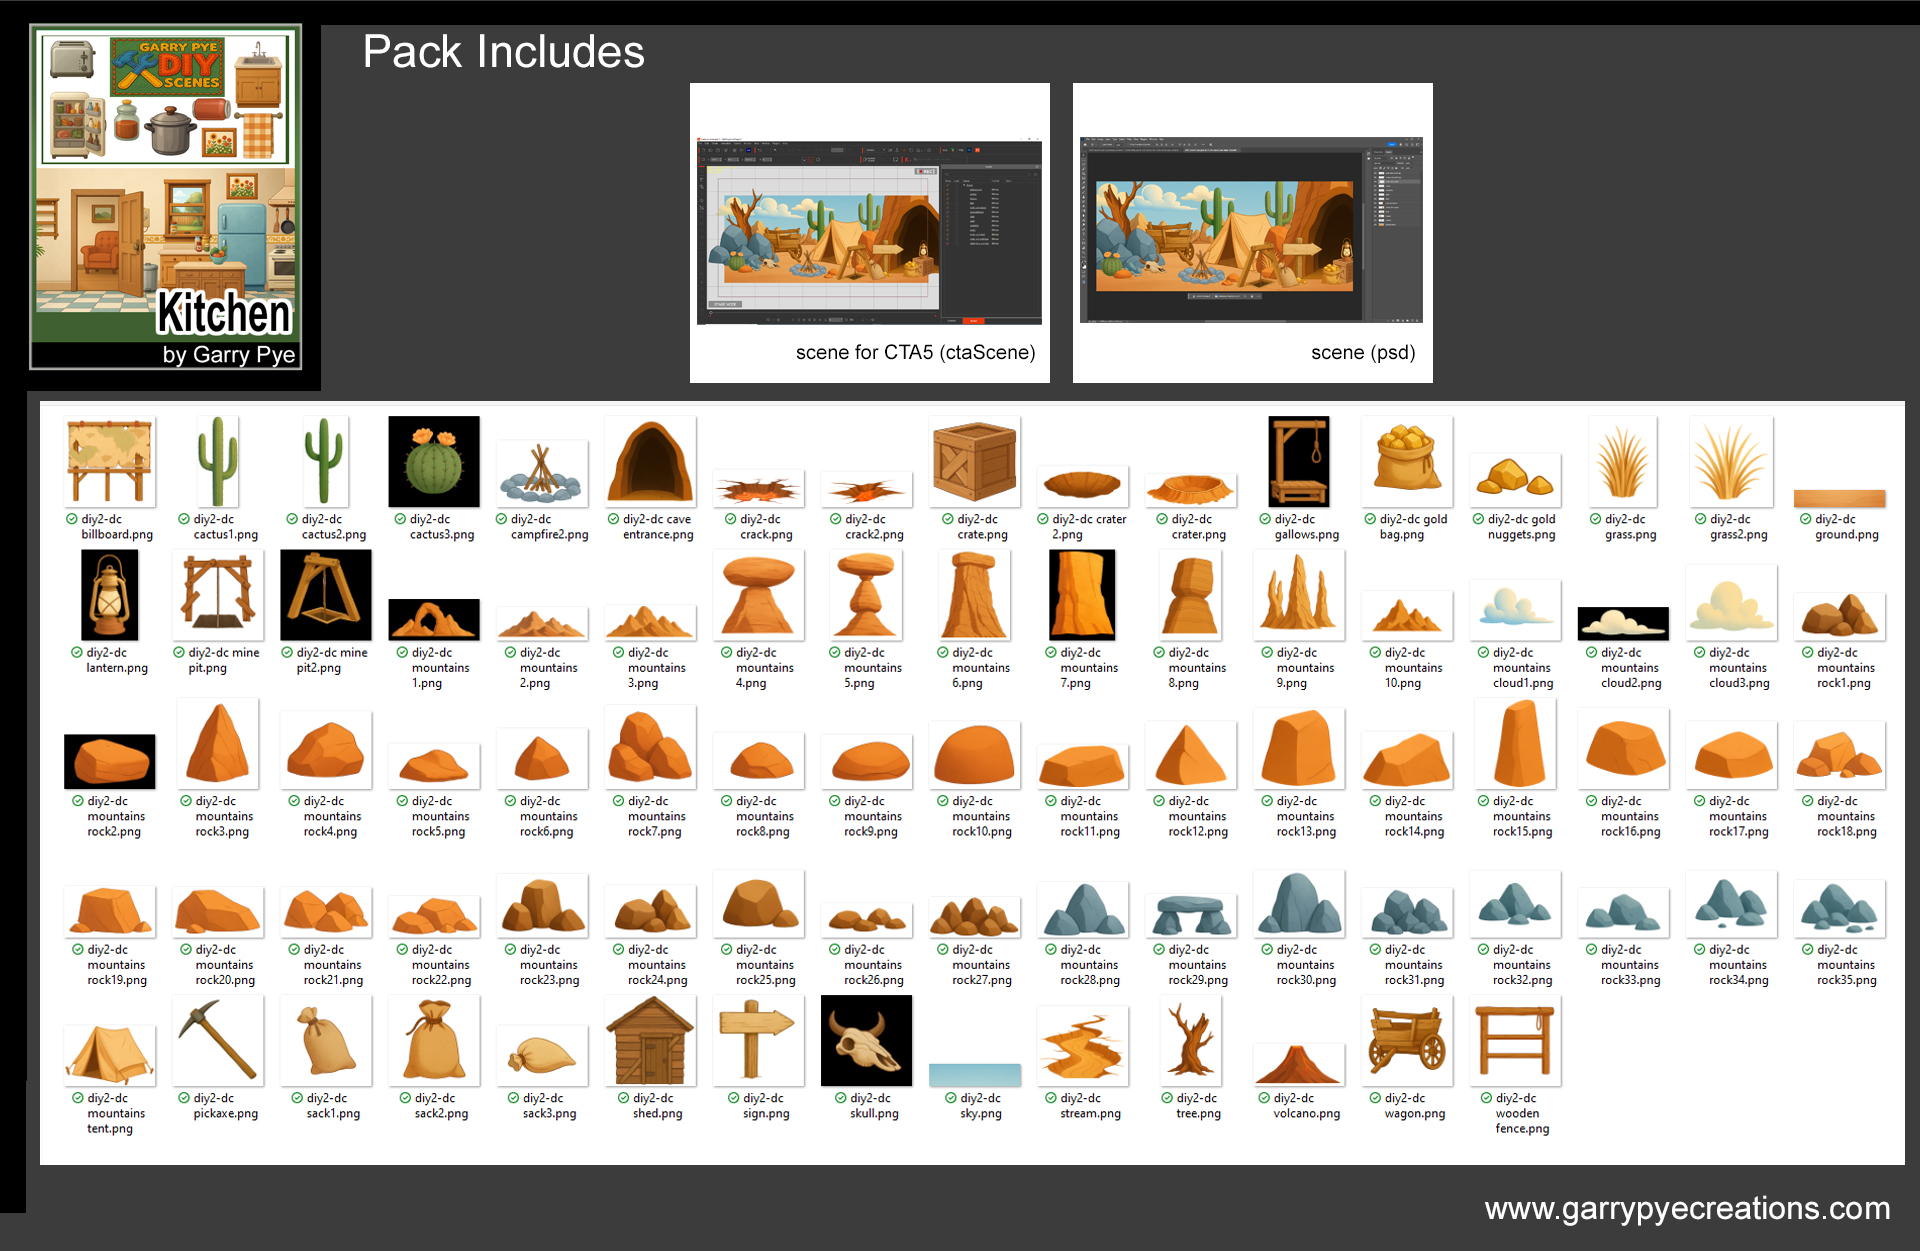Select the mountains tent.png icon

pyautogui.click(x=109, y=1054)
